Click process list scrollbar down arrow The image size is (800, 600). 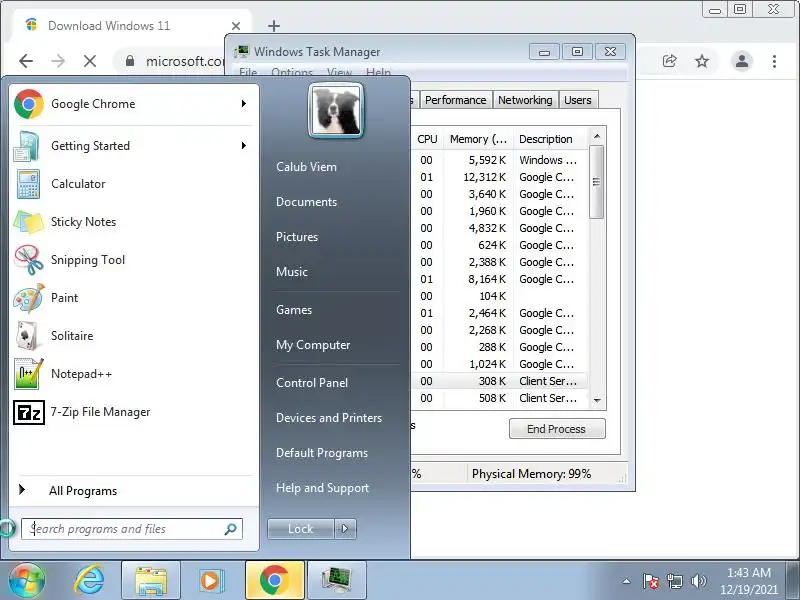(x=597, y=401)
